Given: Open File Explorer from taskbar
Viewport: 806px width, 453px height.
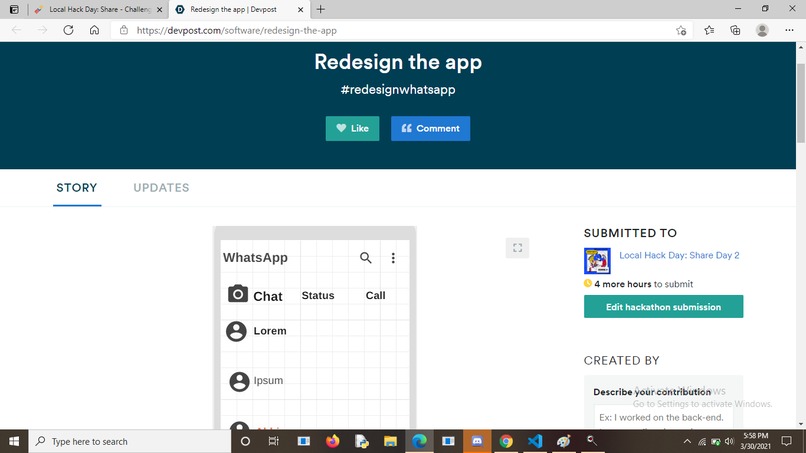Looking at the screenshot, I should 390,441.
